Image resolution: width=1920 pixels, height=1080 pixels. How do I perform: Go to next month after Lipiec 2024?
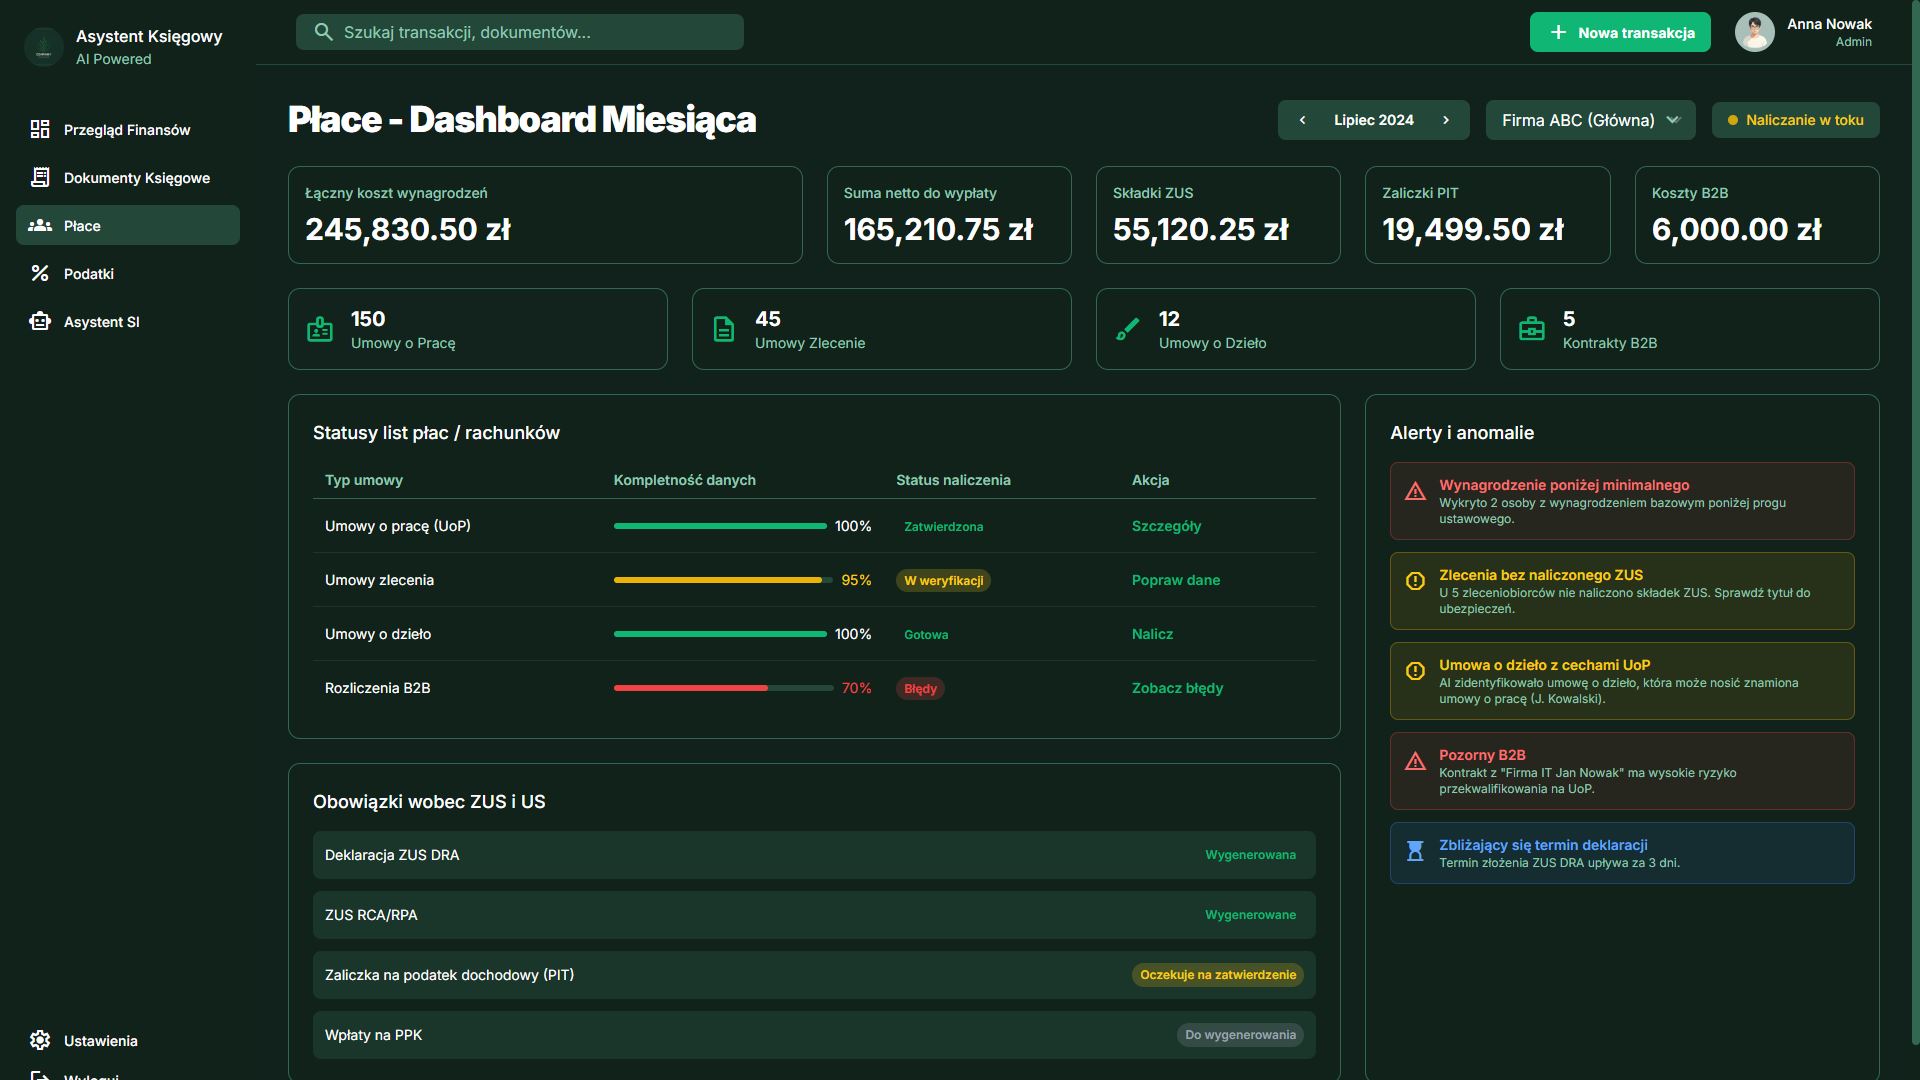[1446, 120]
